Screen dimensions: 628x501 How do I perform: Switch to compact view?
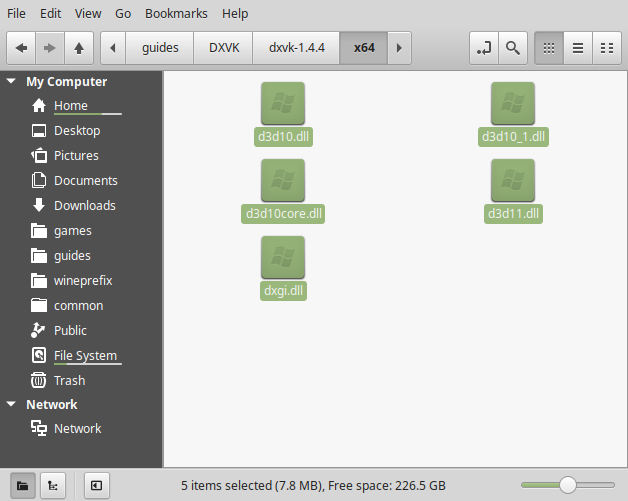point(607,48)
